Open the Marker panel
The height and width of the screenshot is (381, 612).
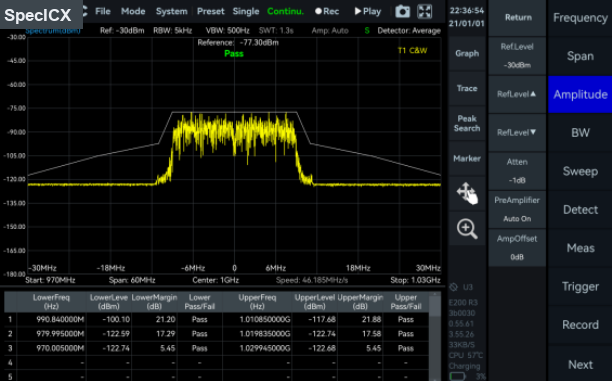[x=467, y=158]
